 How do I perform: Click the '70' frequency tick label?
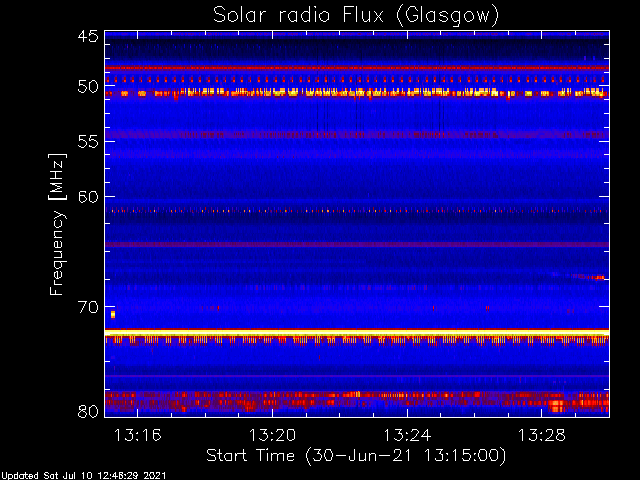coord(88,307)
